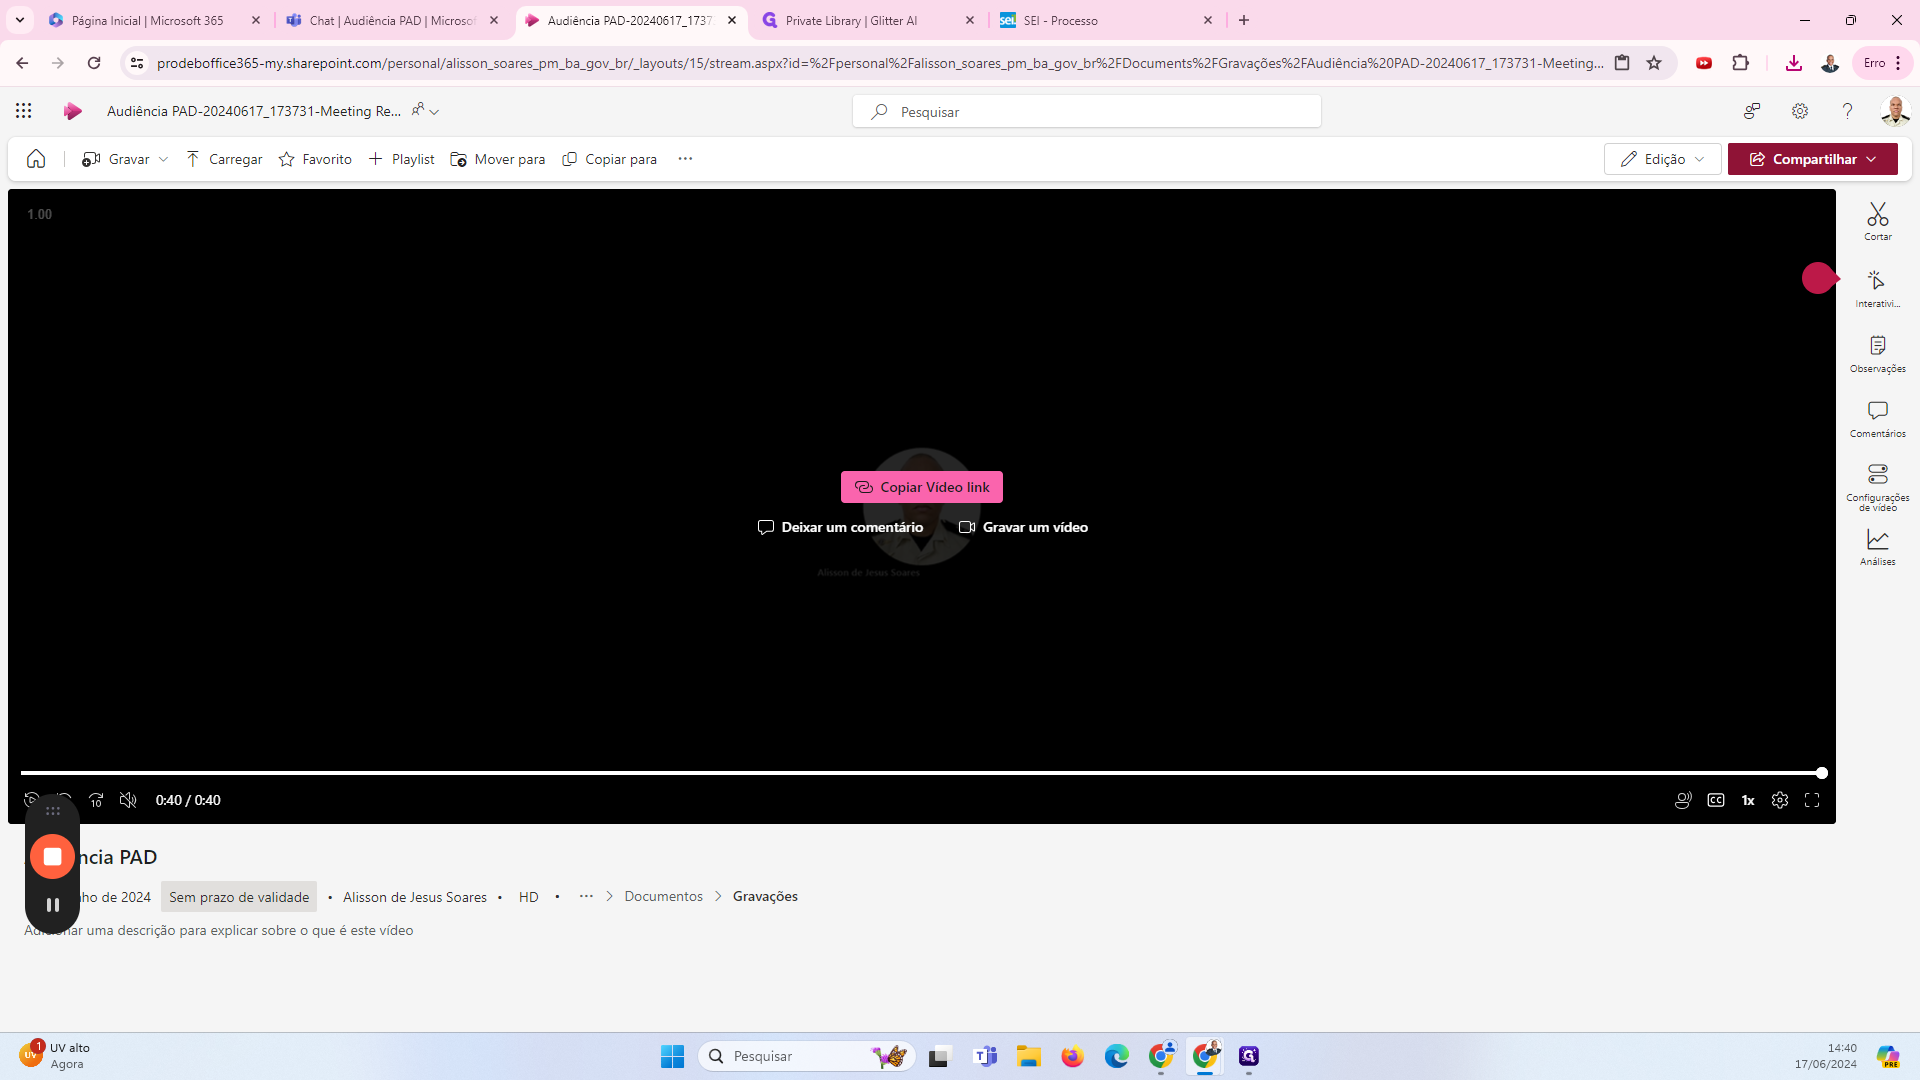Click Carregar to upload

[x=224, y=159]
